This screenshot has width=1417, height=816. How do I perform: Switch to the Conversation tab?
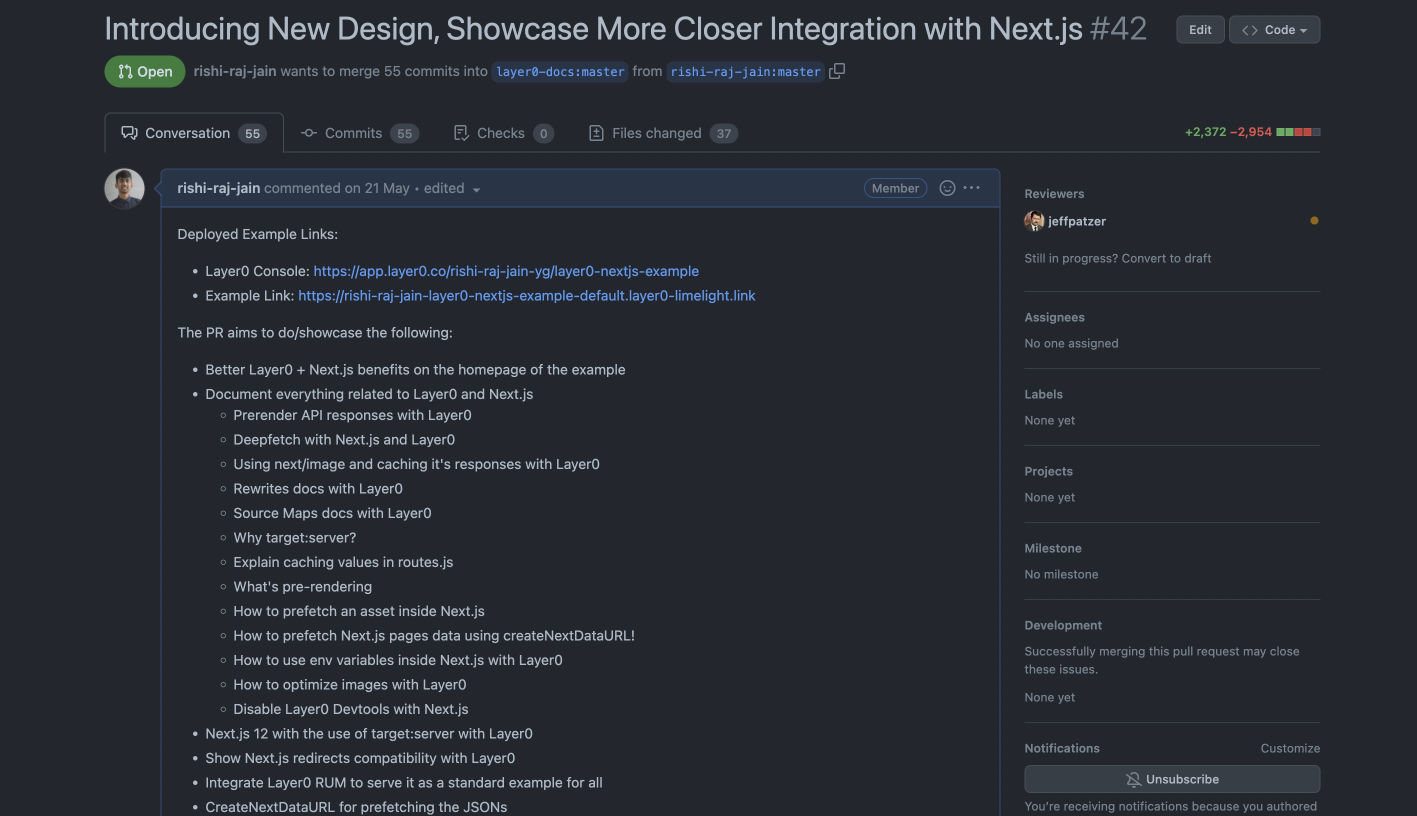(x=194, y=133)
